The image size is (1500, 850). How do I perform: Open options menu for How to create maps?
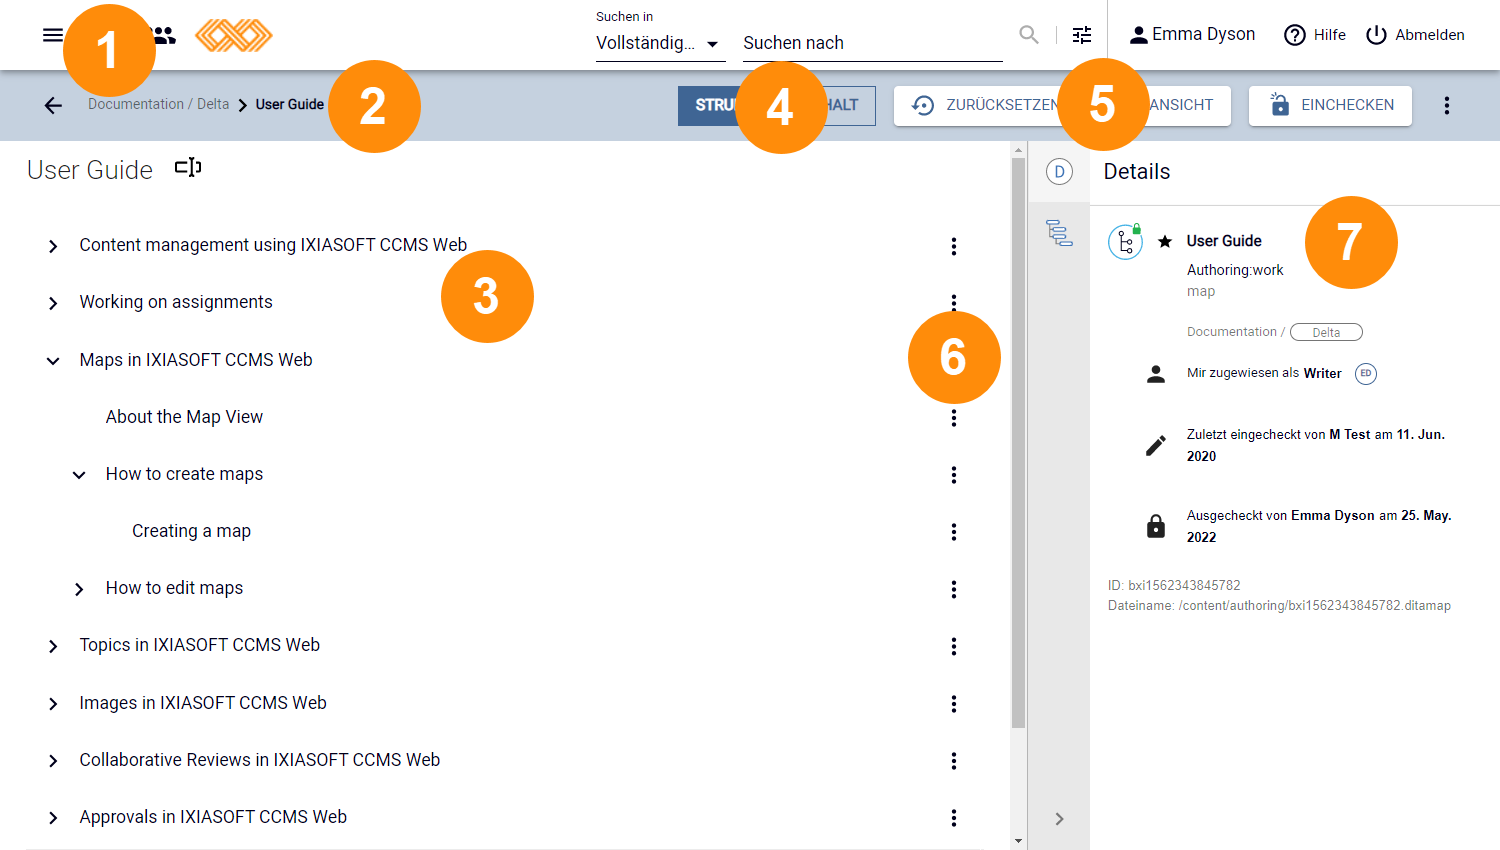coord(954,475)
